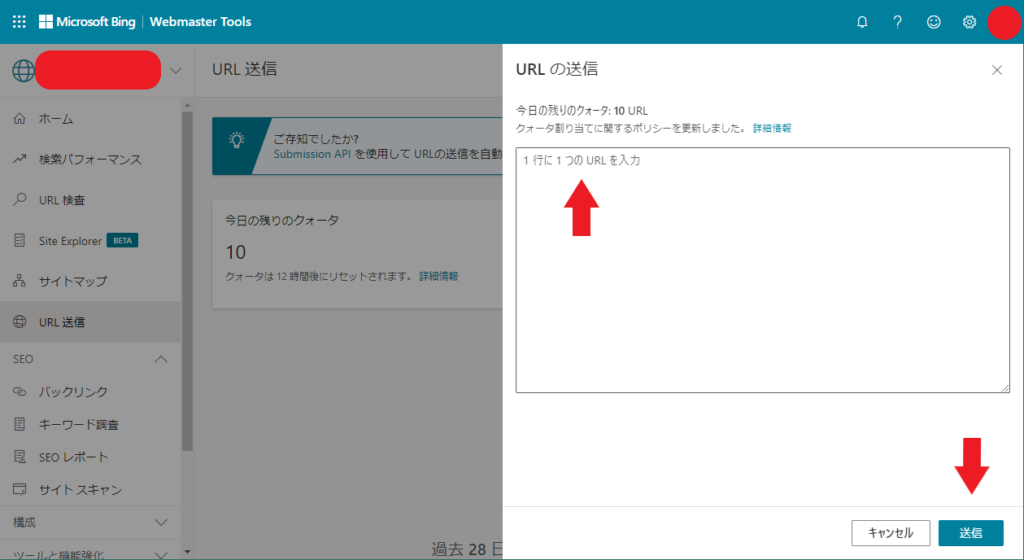Open サイト スキャン in sidebar
Viewport: 1024px width, 560px height.
point(90,490)
